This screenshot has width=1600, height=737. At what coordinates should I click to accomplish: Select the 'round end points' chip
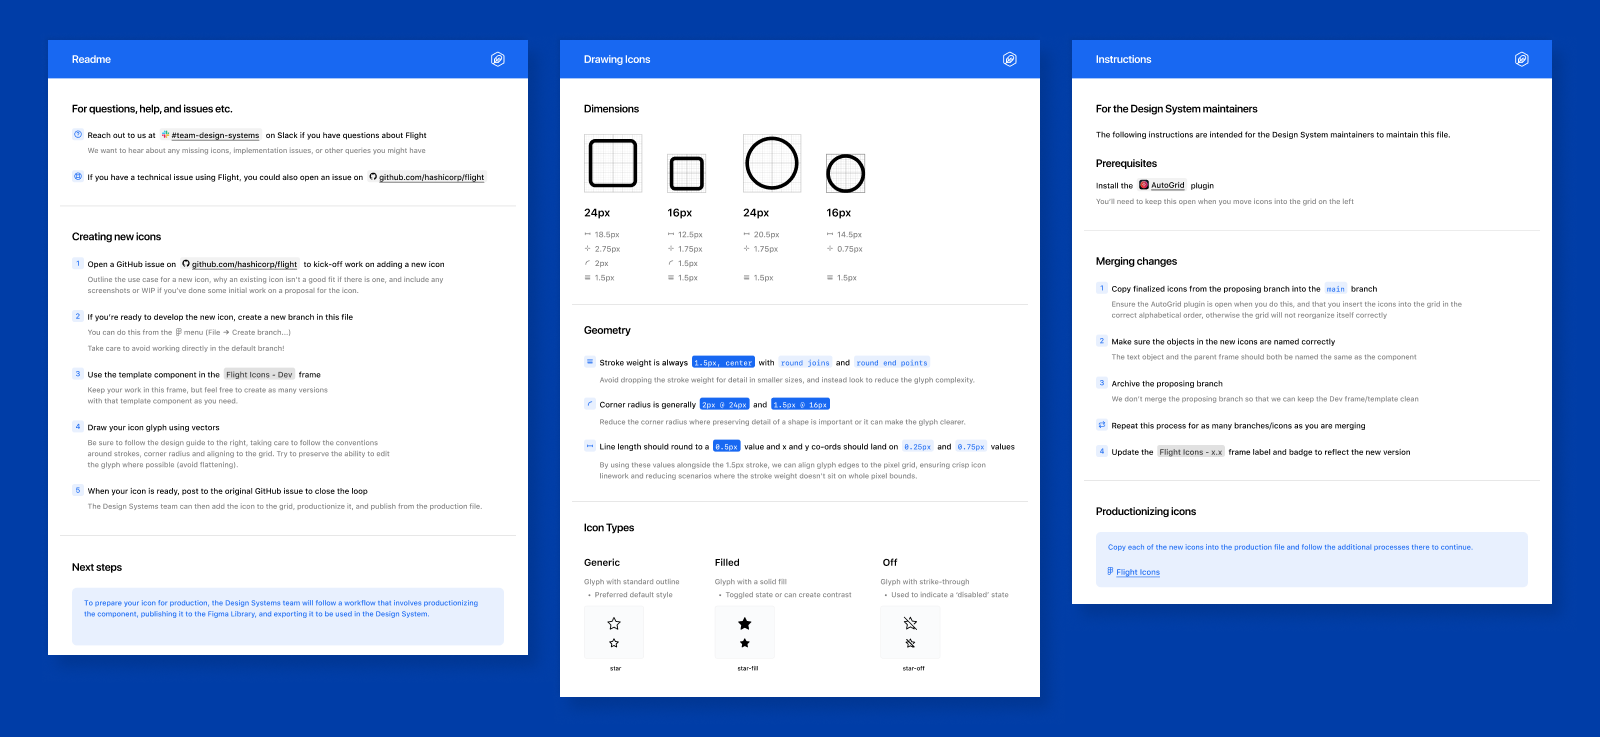pyautogui.click(x=892, y=363)
